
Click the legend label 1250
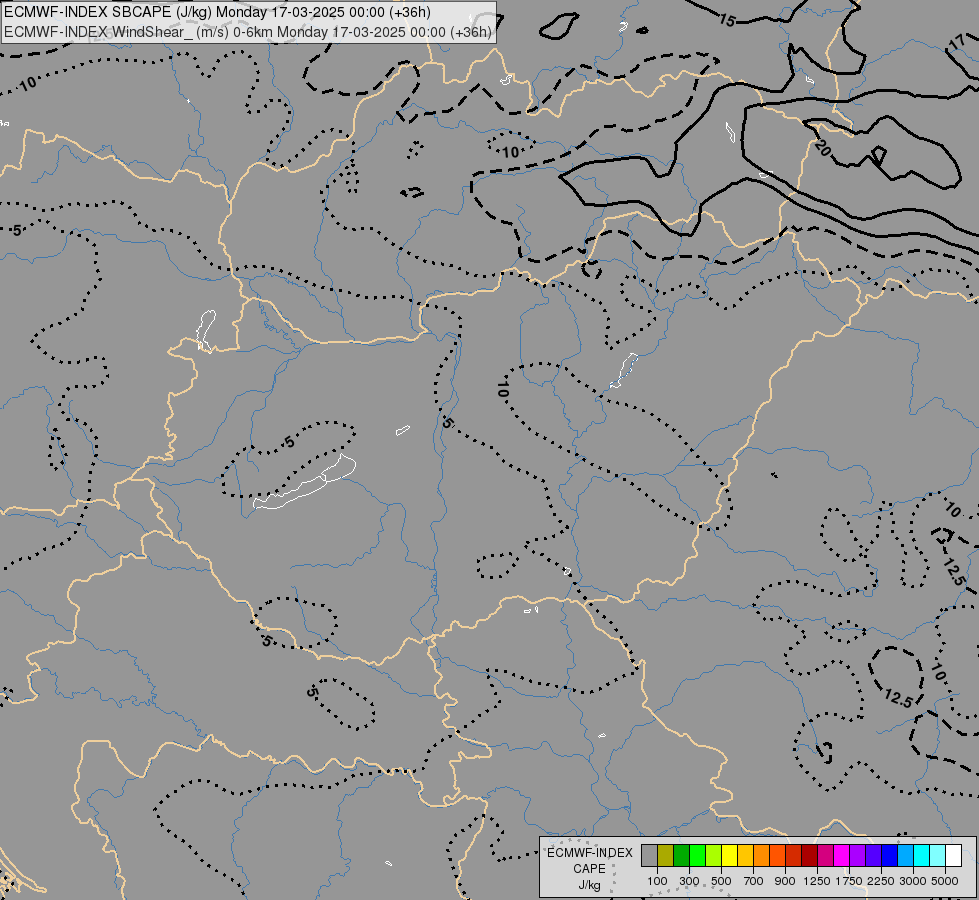817,881
